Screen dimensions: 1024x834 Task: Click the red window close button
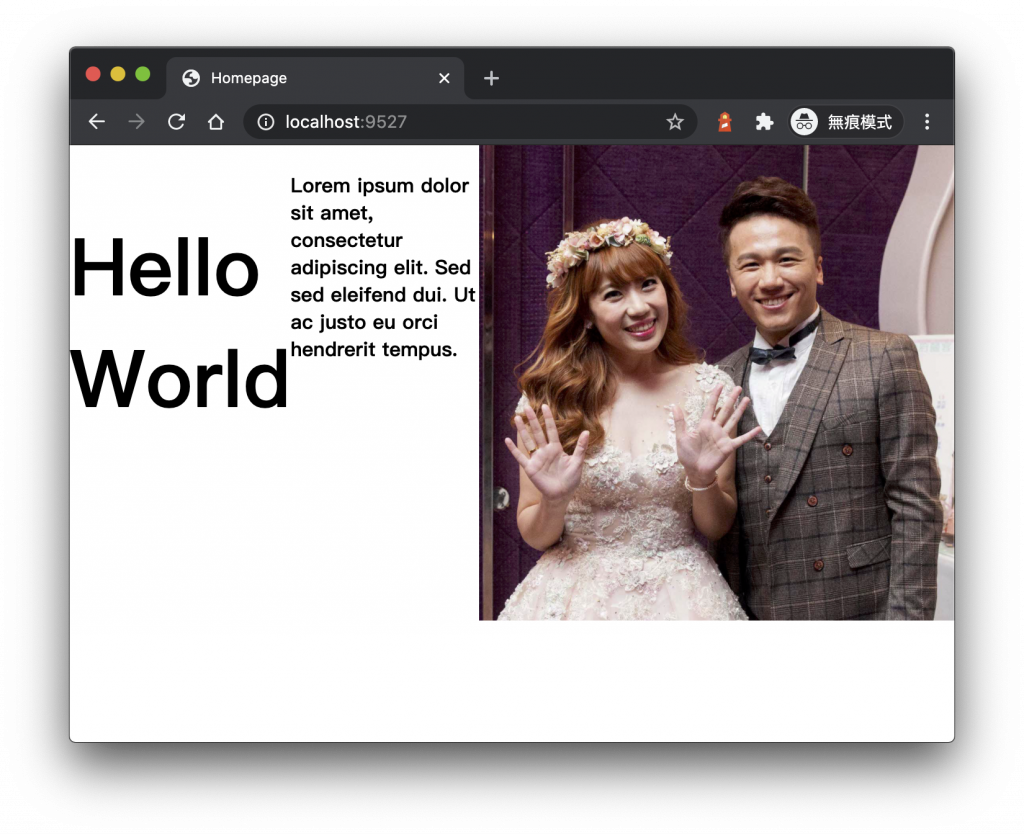click(93, 74)
